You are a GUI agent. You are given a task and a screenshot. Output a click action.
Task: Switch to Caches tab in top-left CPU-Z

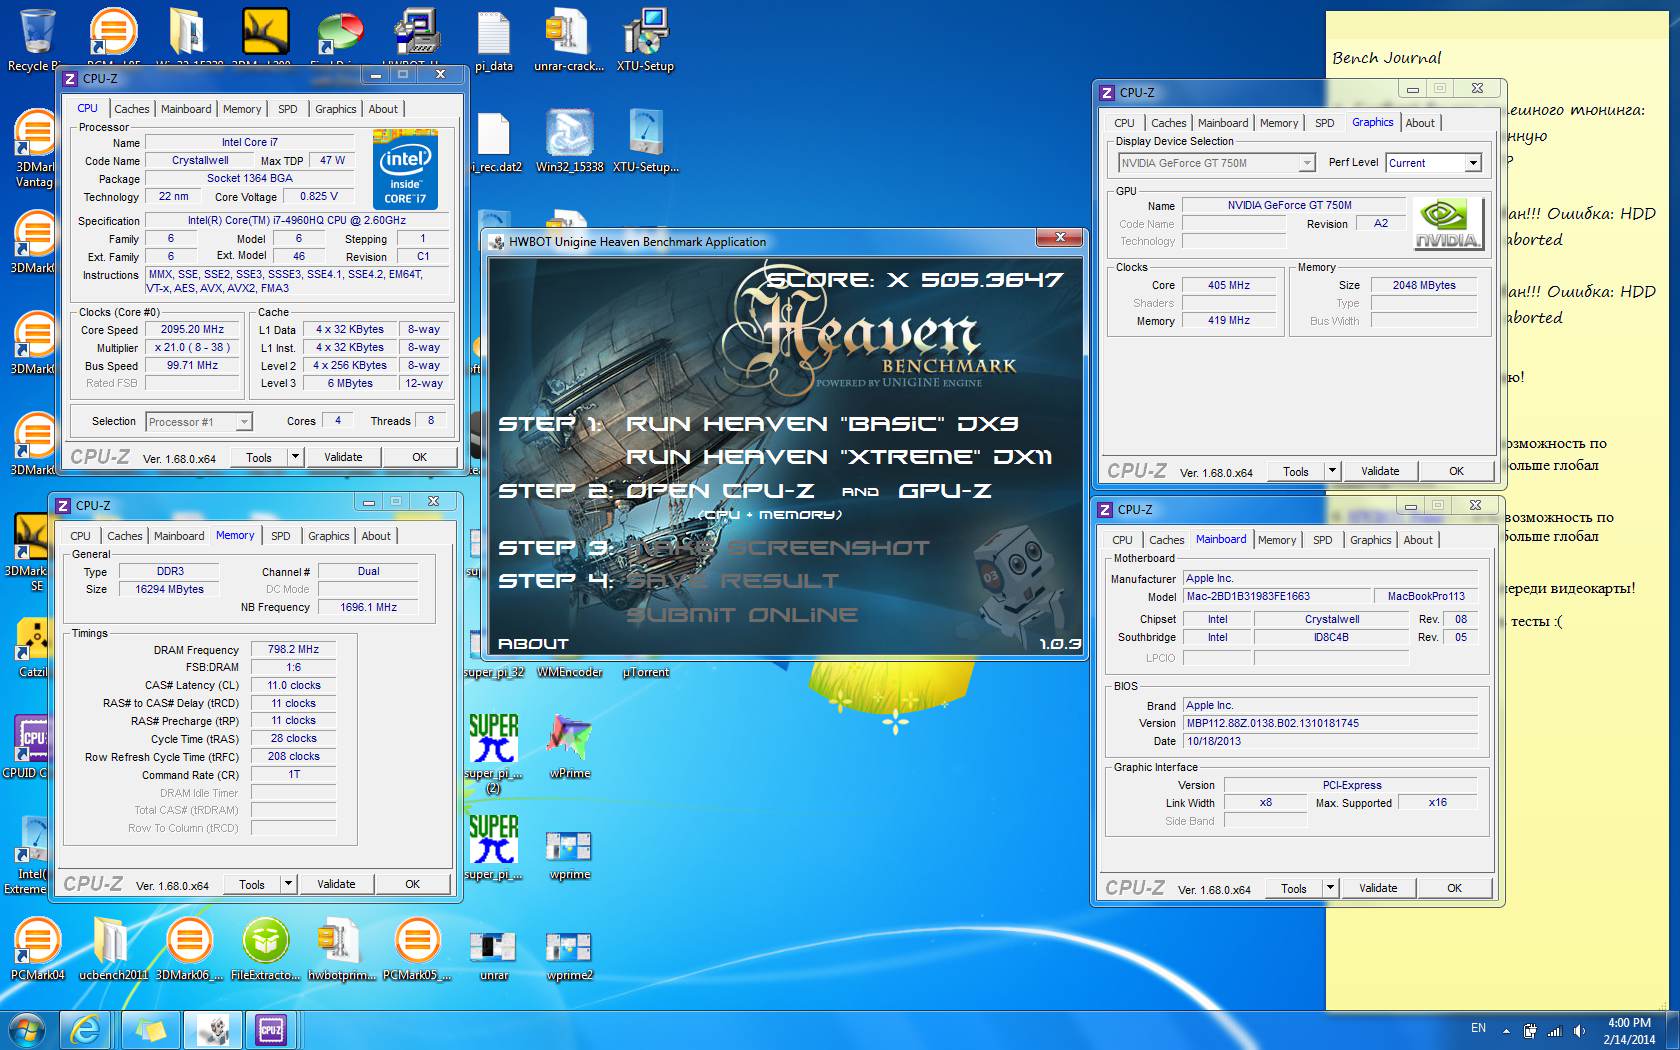click(x=131, y=109)
